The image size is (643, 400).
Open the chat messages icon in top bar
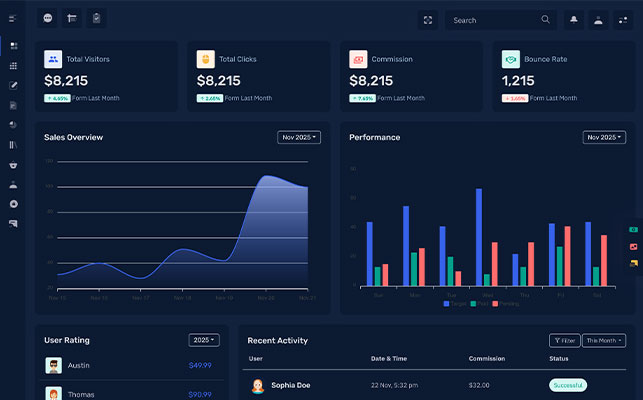pyautogui.click(x=48, y=19)
